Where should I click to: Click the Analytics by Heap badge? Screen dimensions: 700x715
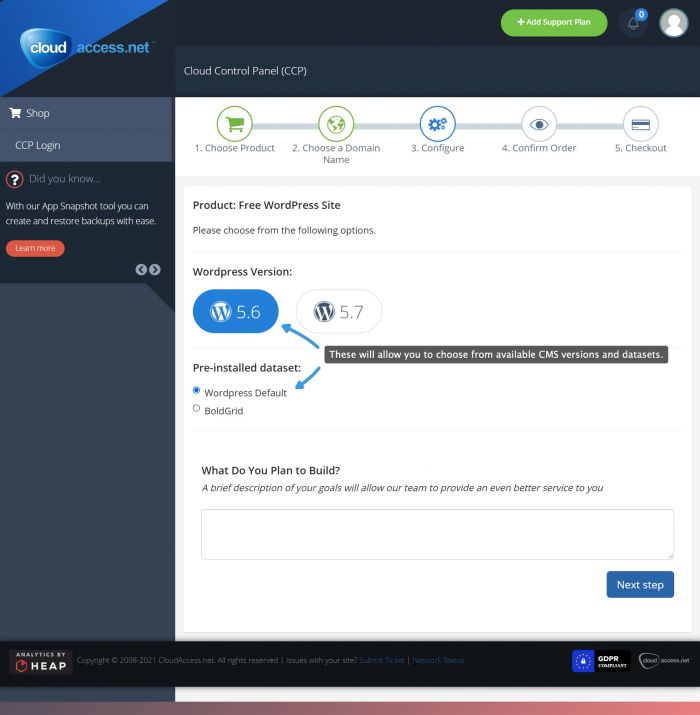pos(41,662)
